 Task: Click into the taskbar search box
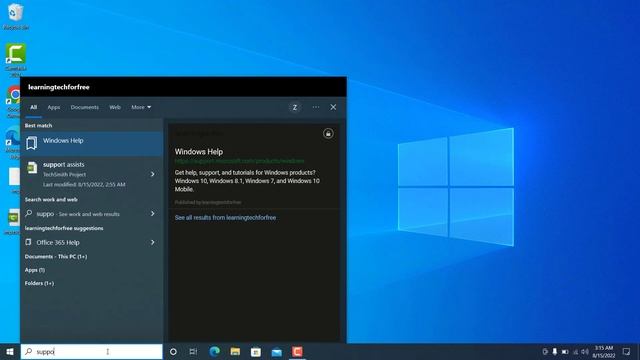(92, 351)
